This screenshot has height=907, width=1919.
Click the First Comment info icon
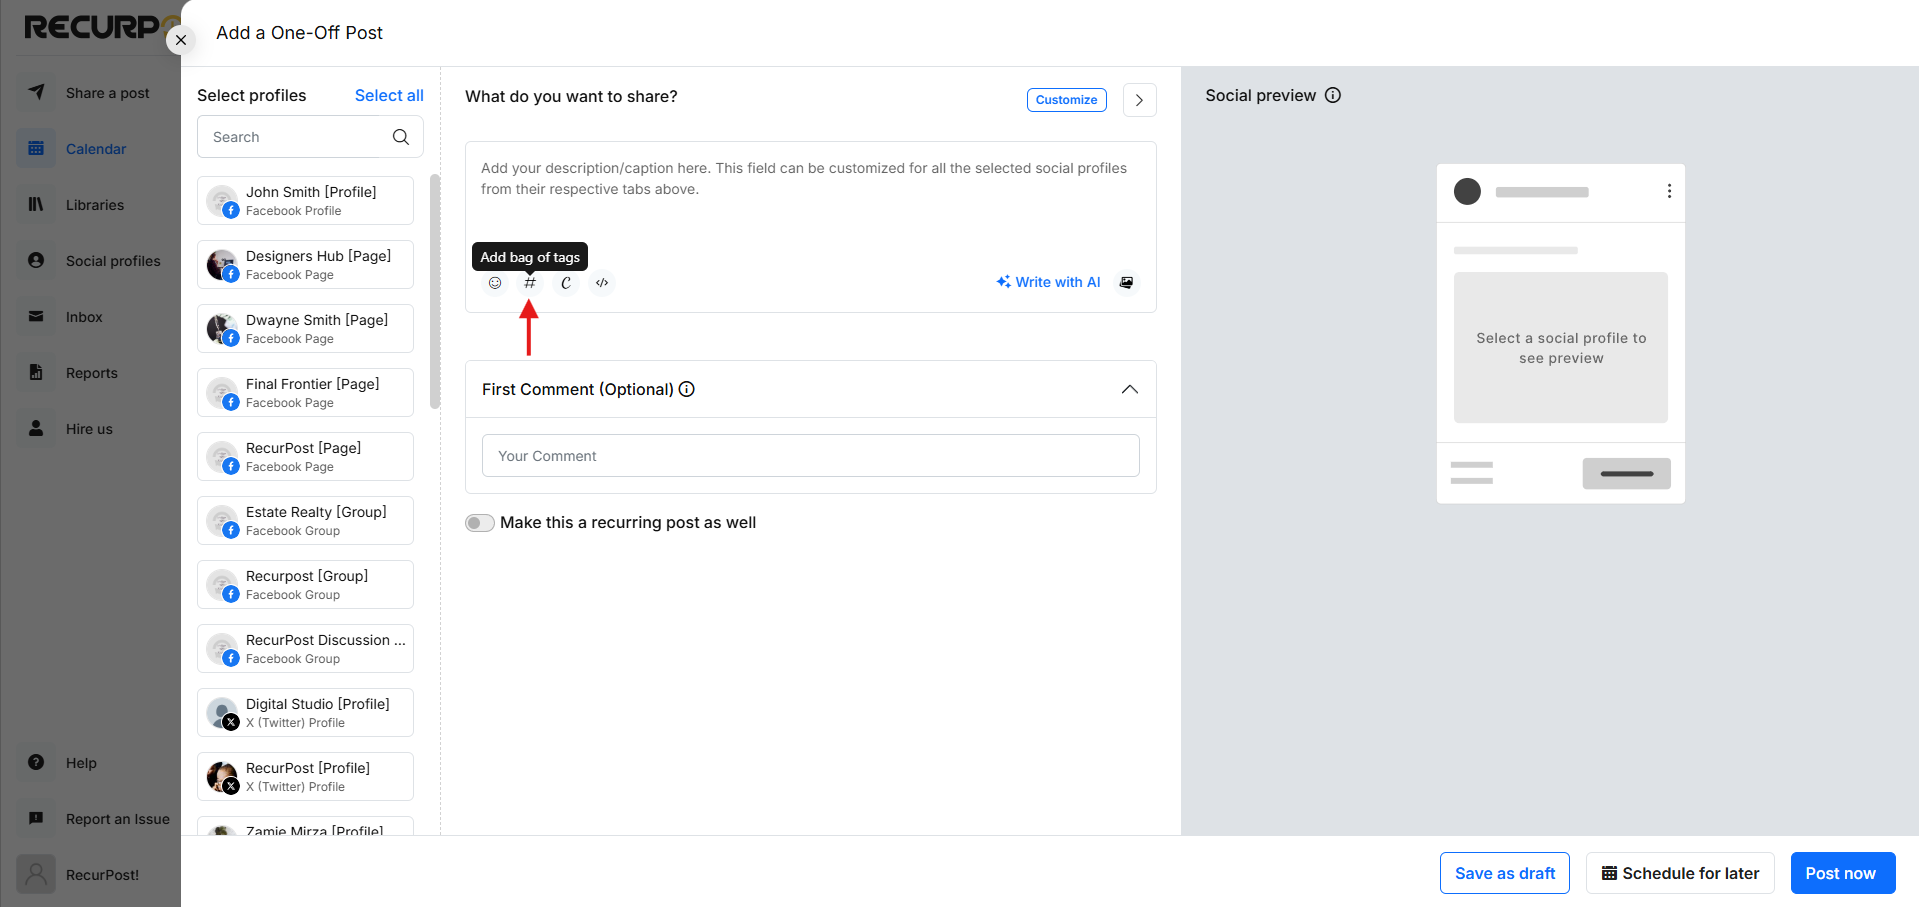[x=687, y=389]
